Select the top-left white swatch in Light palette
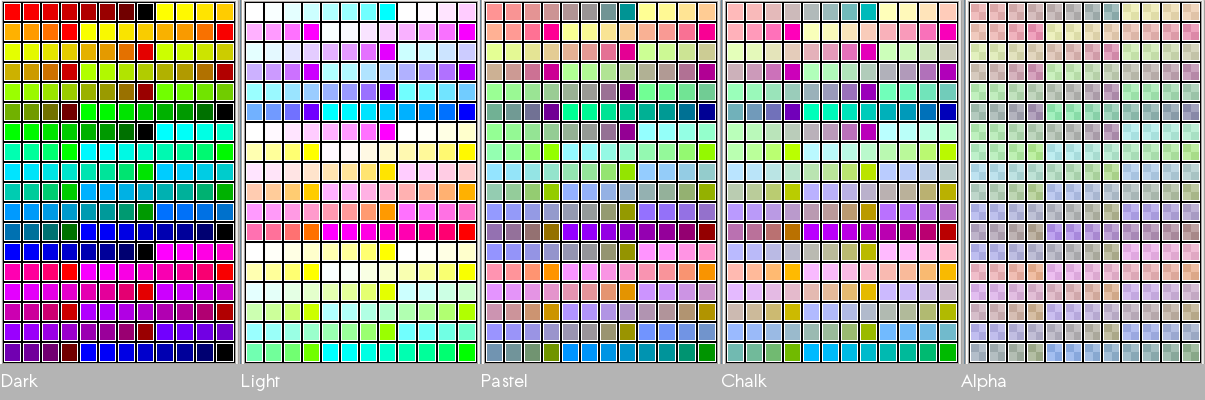The height and width of the screenshot is (400, 1205). click(x=254, y=12)
